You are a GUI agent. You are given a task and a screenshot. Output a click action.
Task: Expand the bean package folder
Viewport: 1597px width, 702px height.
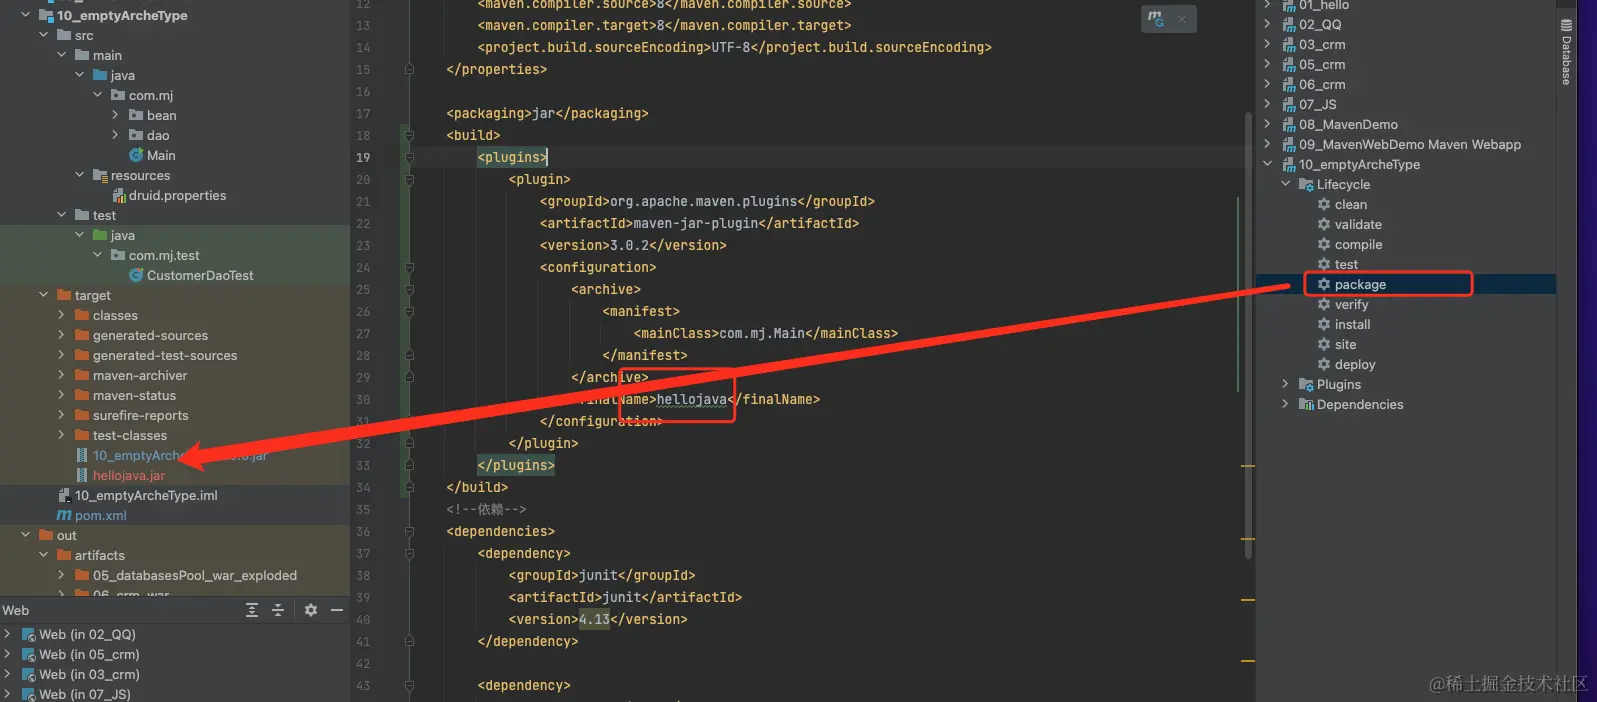click(x=116, y=116)
